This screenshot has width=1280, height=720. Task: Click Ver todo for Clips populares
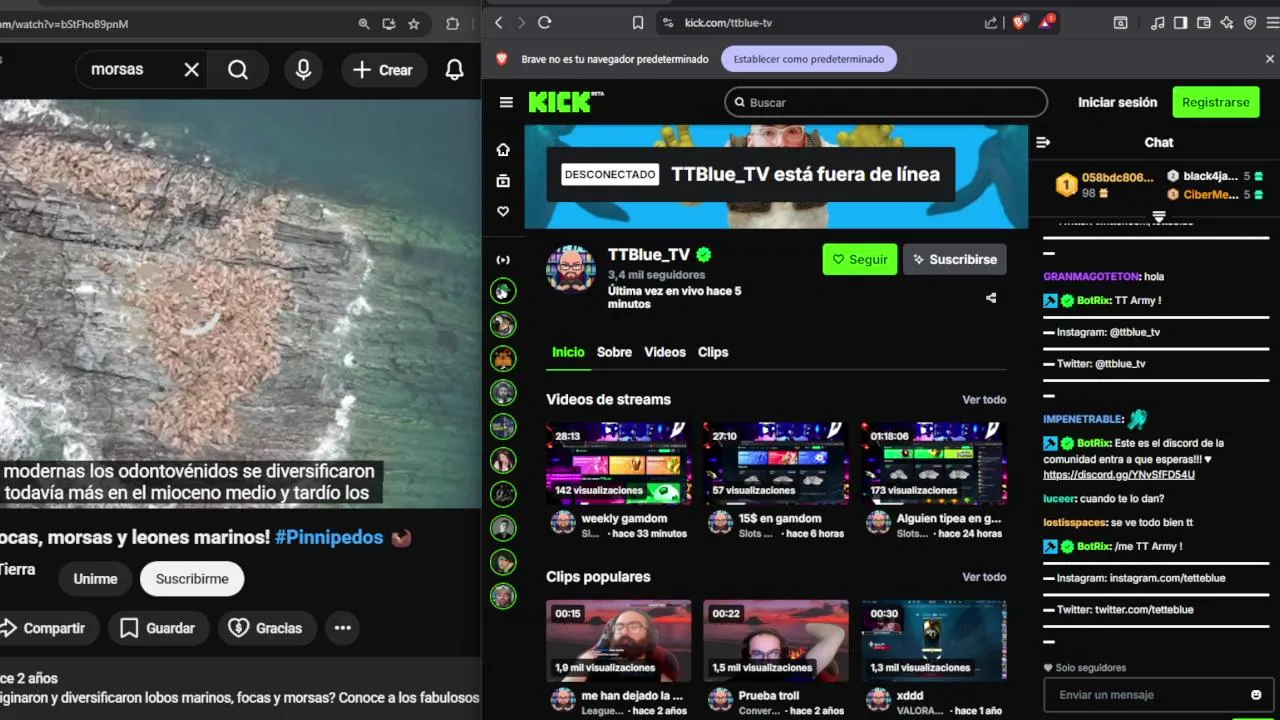point(984,577)
